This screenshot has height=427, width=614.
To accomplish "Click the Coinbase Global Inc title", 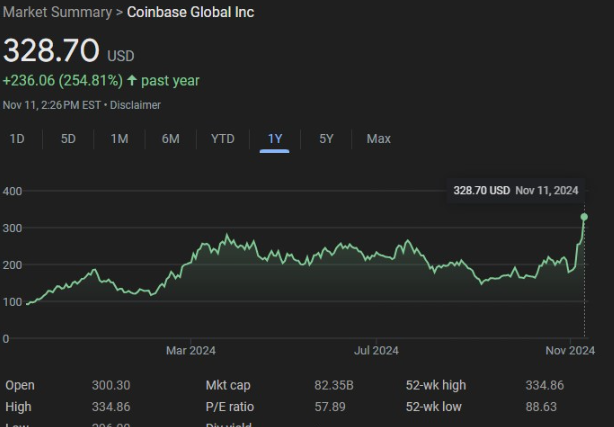I will [190, 12].
